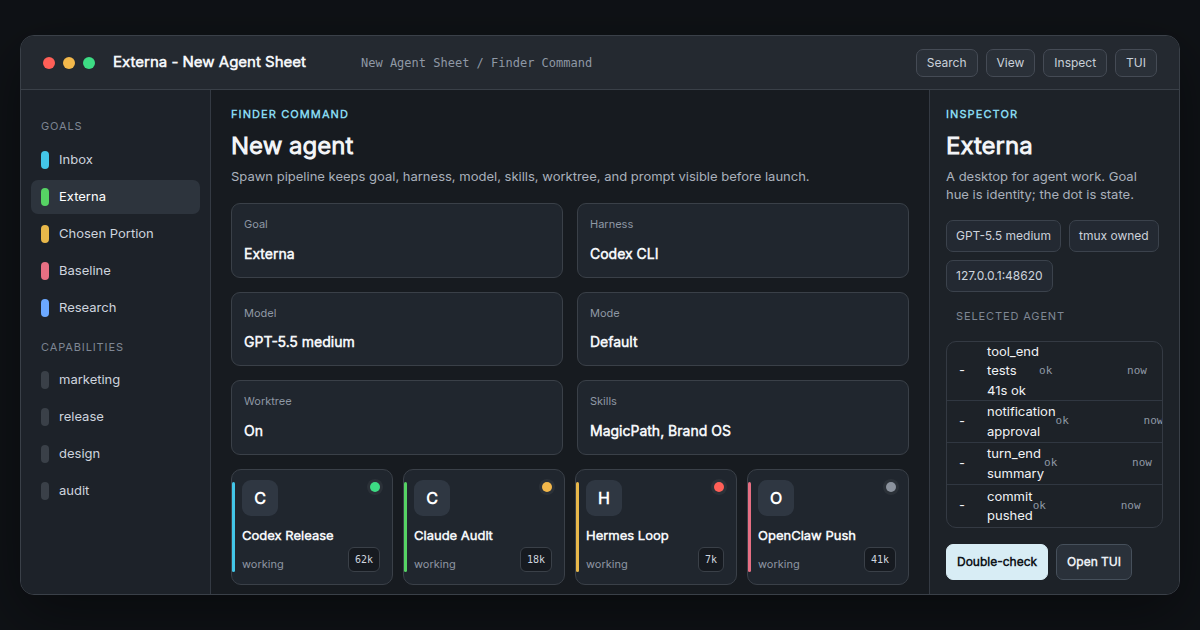1200x630 pixels.
Task: Click the marker beside audit capability
Action: [45, 491]
